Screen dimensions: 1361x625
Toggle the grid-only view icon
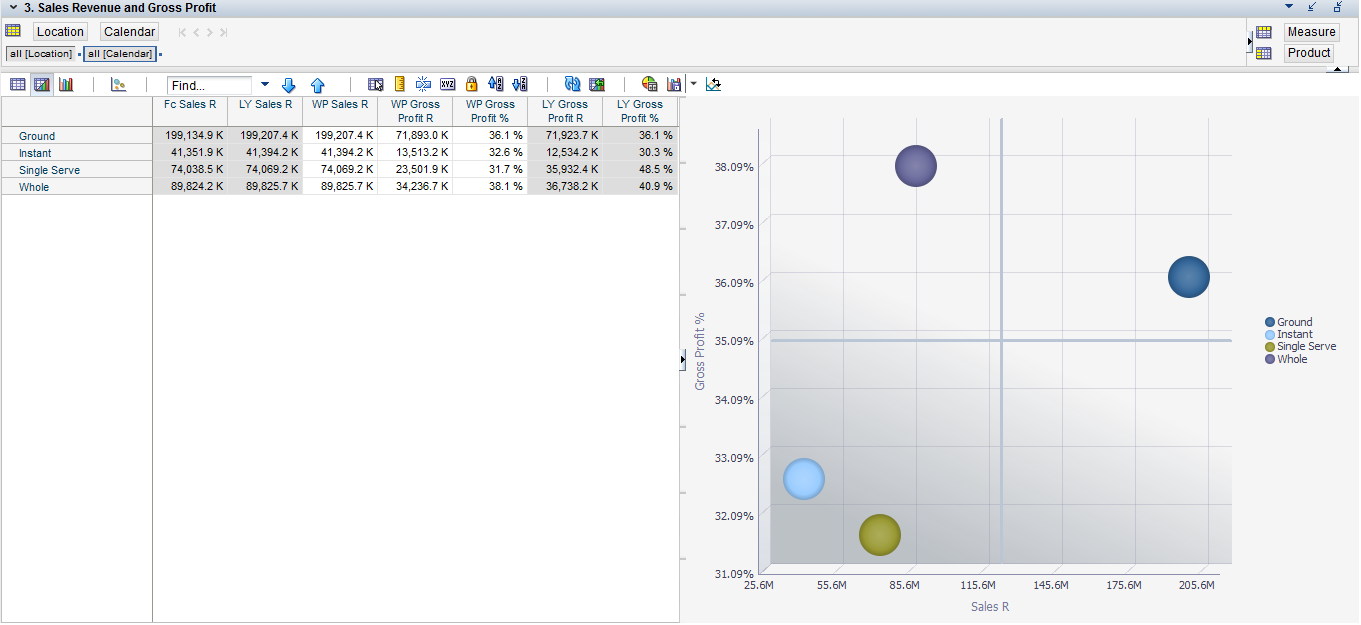(x=17, y=84)
